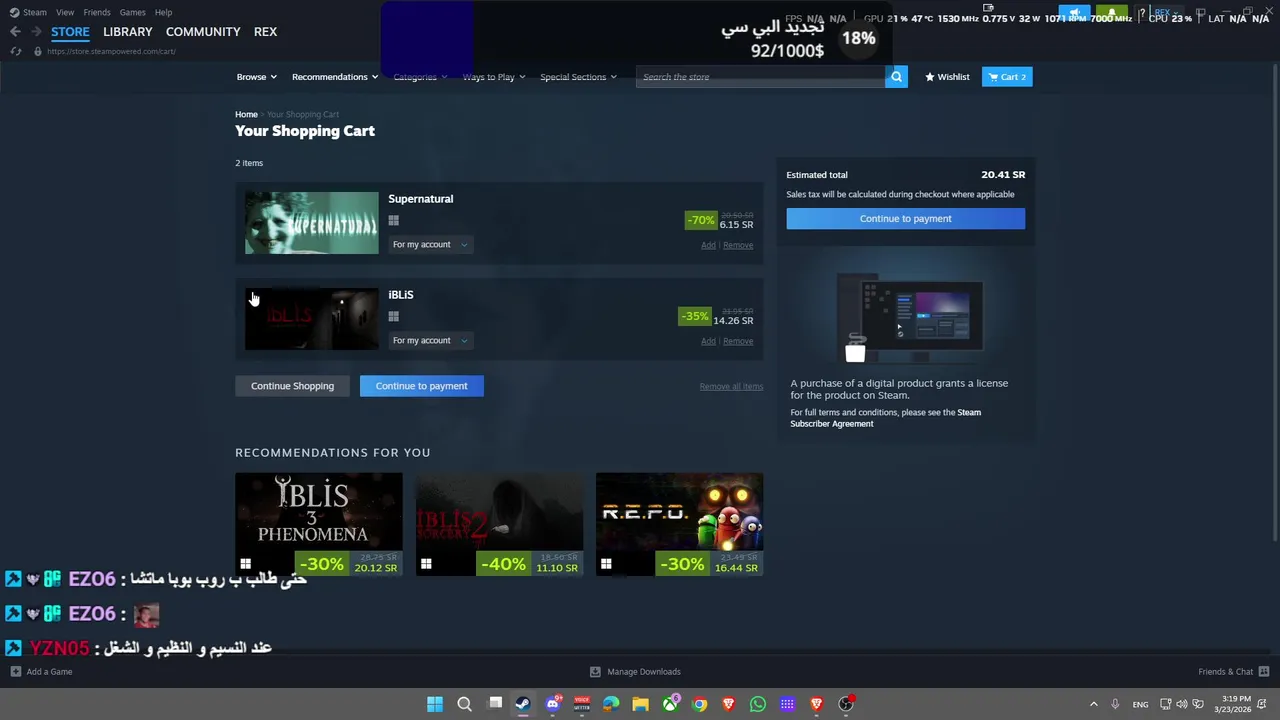Click Steam icon on taskbar

(523, 704)
